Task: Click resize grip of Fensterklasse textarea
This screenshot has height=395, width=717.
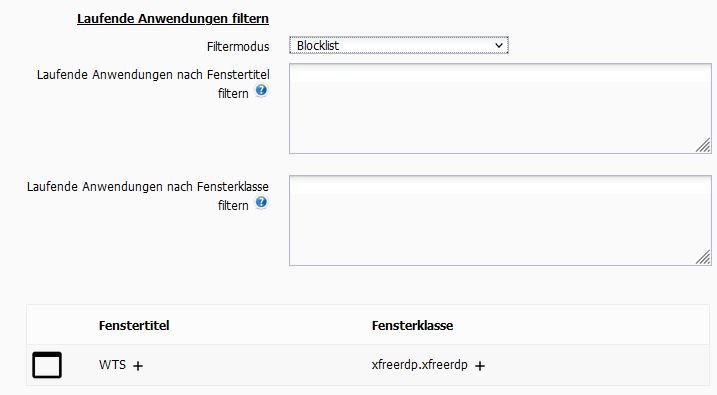Action: click(x=703, y=258)
